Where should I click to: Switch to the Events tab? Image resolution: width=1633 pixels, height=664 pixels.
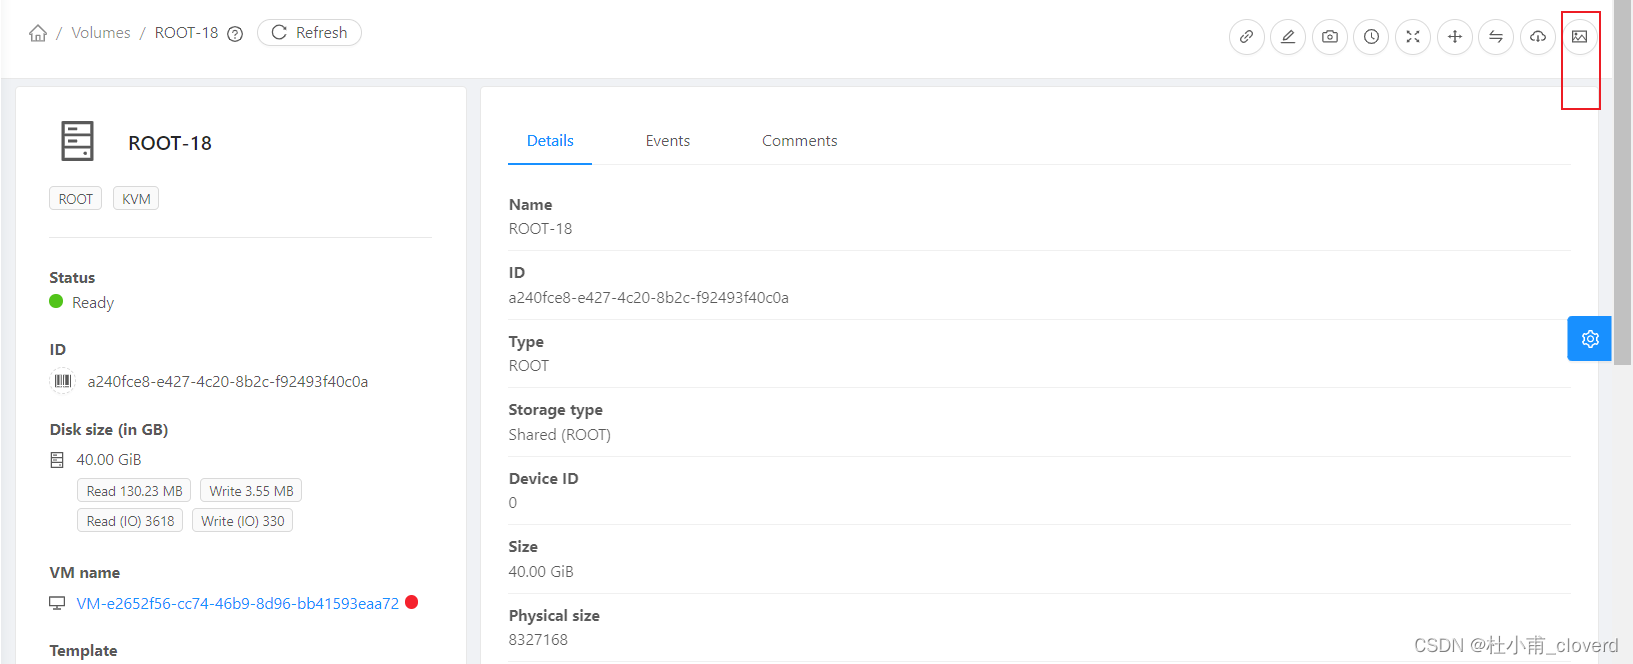pyautogui.click(x=668, y=141)
